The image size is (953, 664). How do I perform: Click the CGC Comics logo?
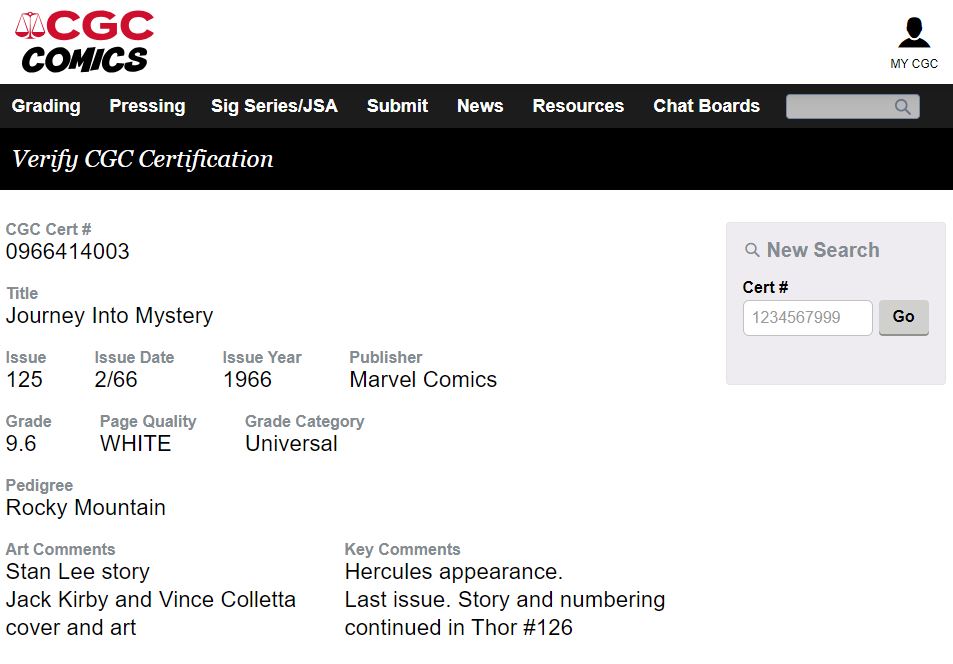[84, 41]
